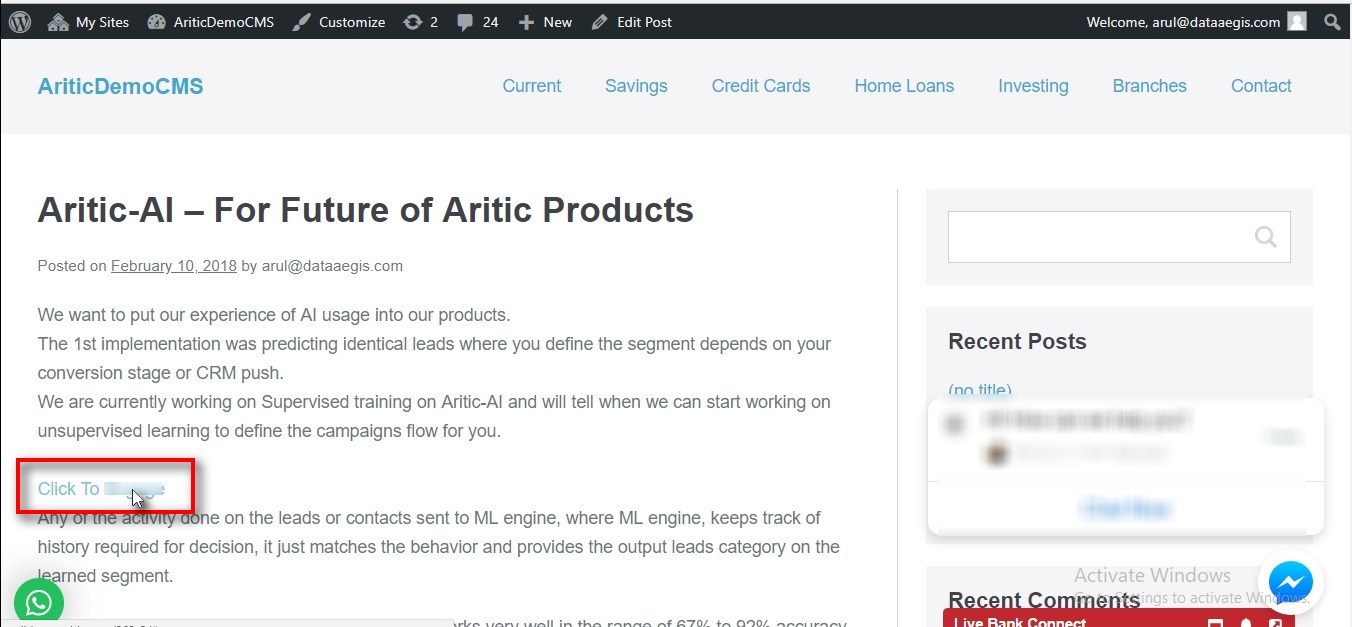
Task: Open the Contact navigation item
Action: pyautogui.click(x=1261, y=86)
